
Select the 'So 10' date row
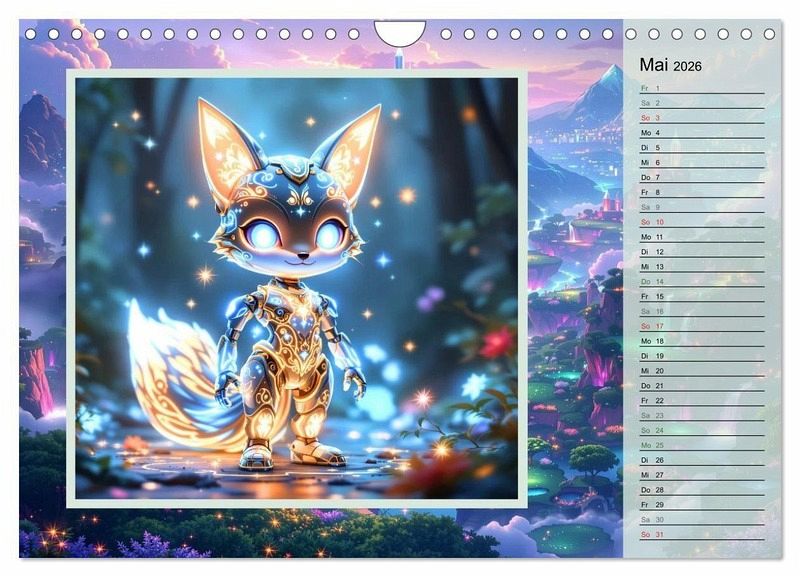[702, 222]
